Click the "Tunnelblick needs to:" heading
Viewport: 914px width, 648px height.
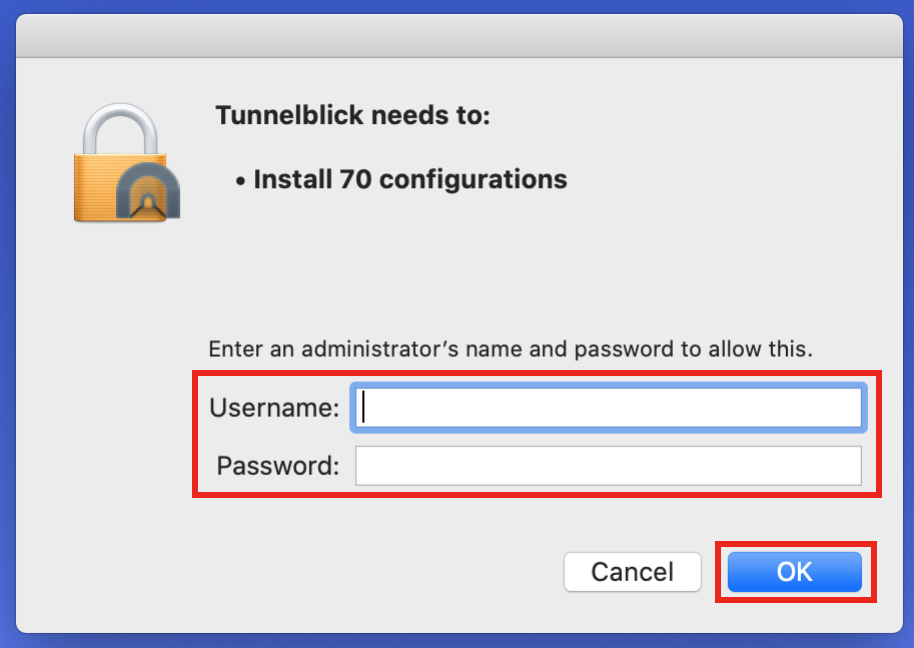(353, 115)
